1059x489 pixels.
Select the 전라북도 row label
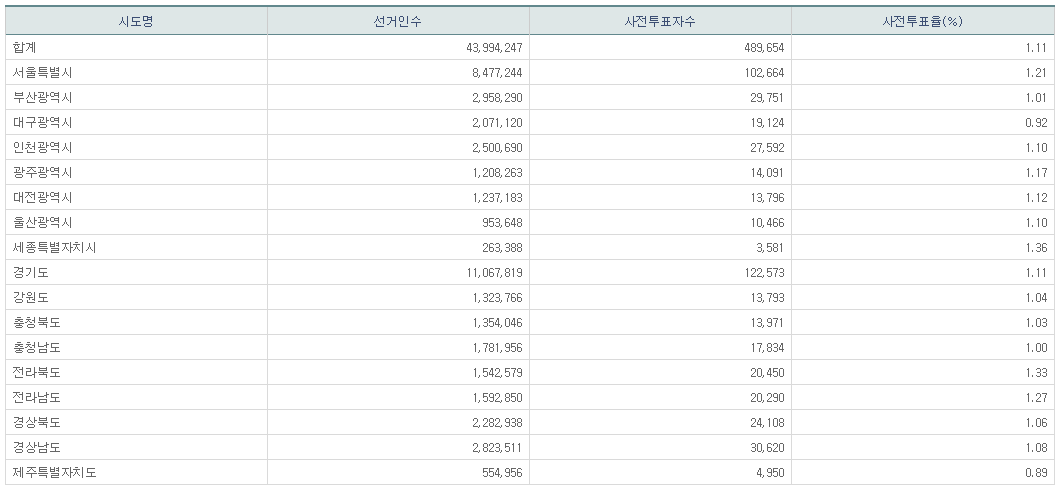point(37,372)
